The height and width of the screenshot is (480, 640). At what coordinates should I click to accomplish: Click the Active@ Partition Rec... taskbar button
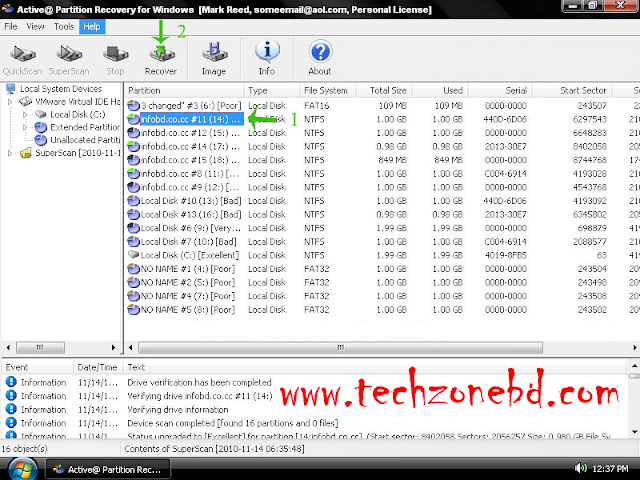coord(108,469)
